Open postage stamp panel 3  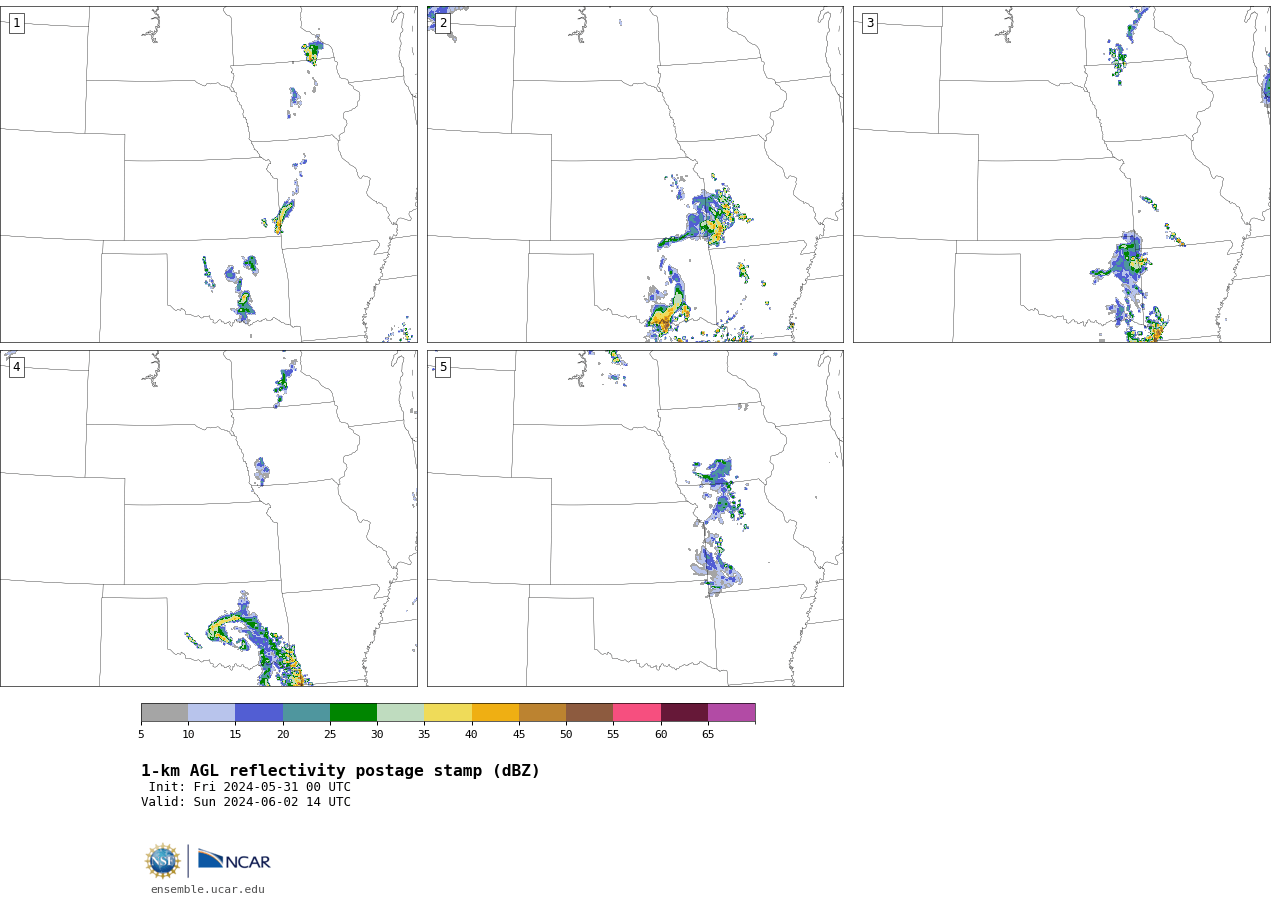click(x=1061, y=174)
